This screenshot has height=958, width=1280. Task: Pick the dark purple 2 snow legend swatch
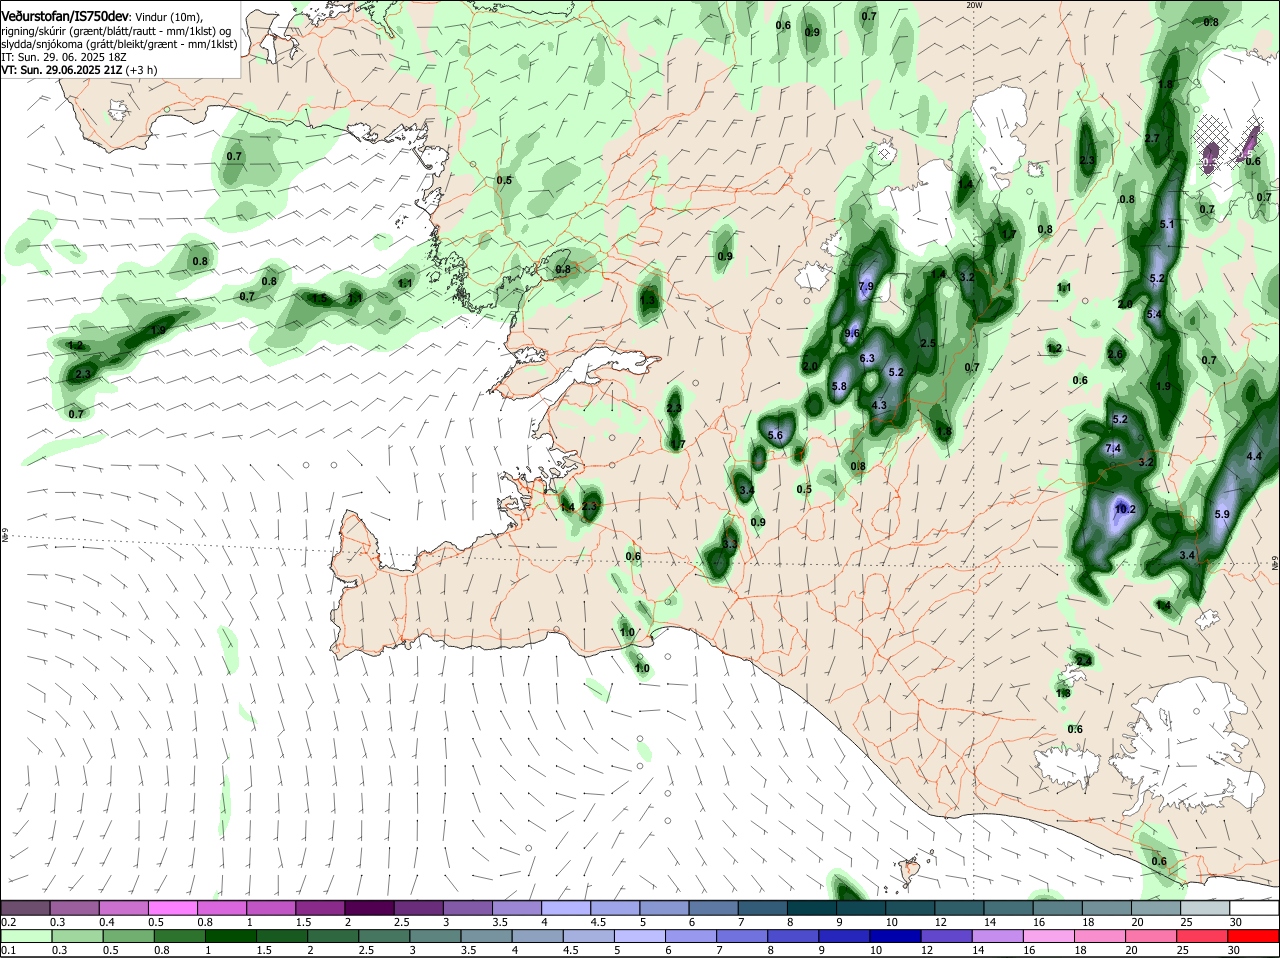click(369, 906)
